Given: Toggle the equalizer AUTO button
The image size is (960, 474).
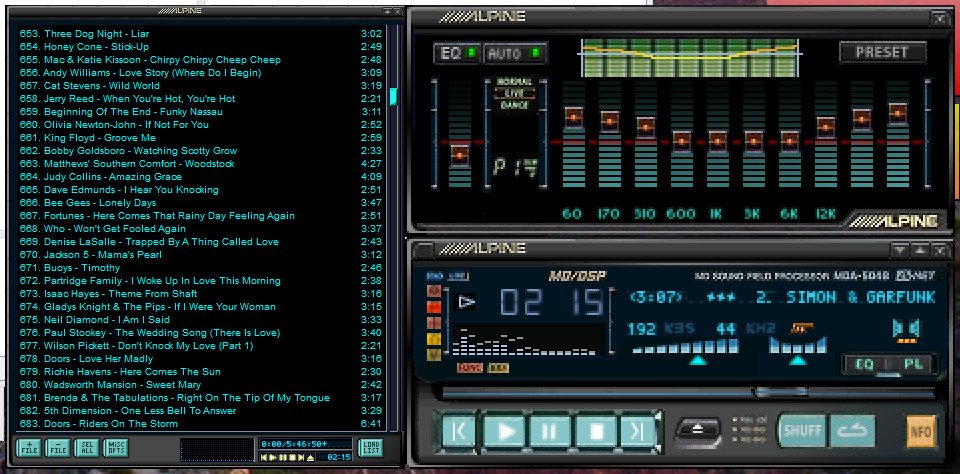Looking at the screenshot, I should pyautogui.click(x=516, y=53).
